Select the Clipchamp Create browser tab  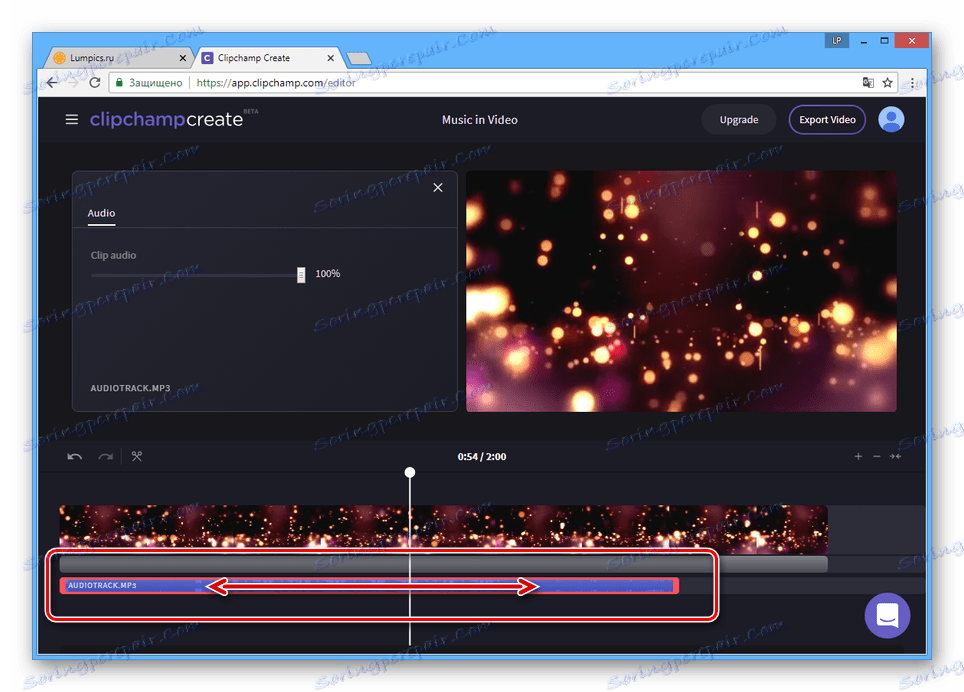263,58
